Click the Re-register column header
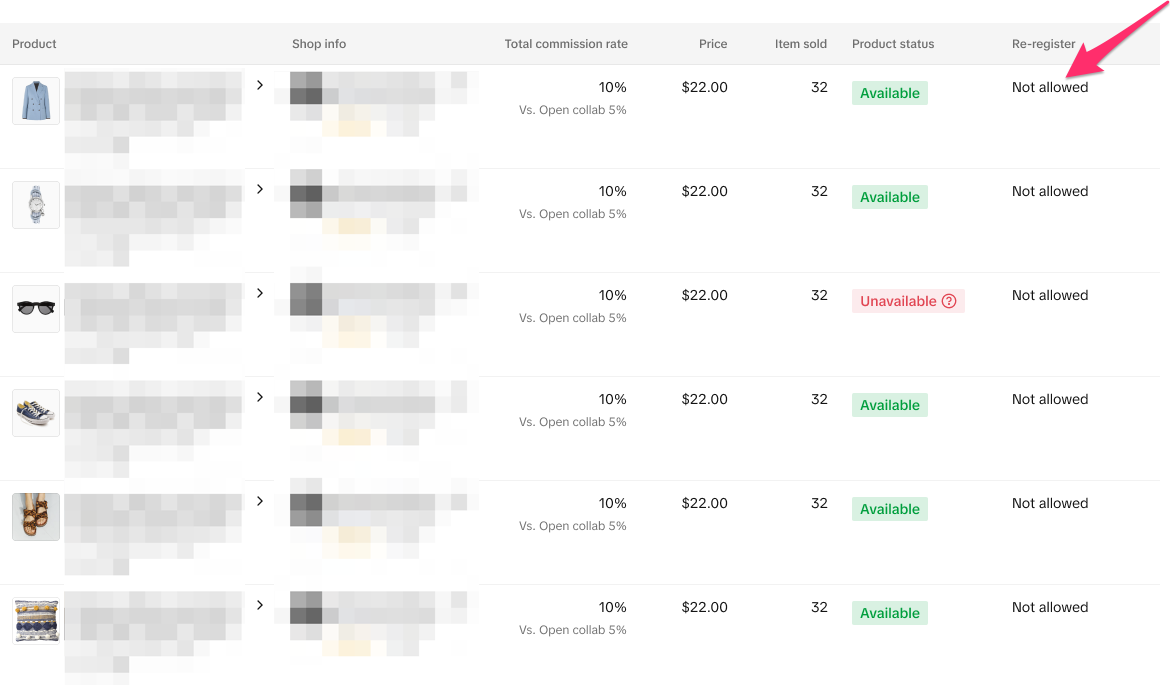This screenshot has width=1170, height=689. click(x=1043, y=44)
